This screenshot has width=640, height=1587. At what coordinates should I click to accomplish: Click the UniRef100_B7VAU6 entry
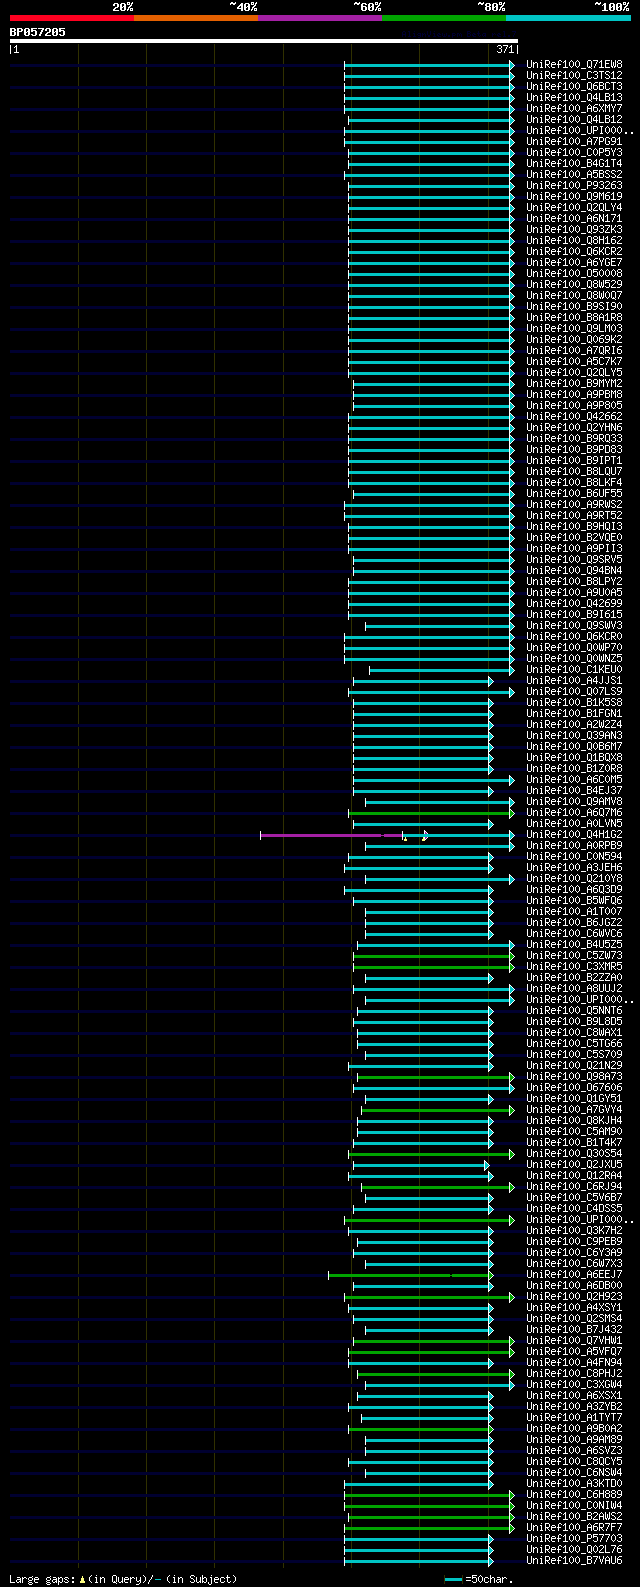point(574,1560)
